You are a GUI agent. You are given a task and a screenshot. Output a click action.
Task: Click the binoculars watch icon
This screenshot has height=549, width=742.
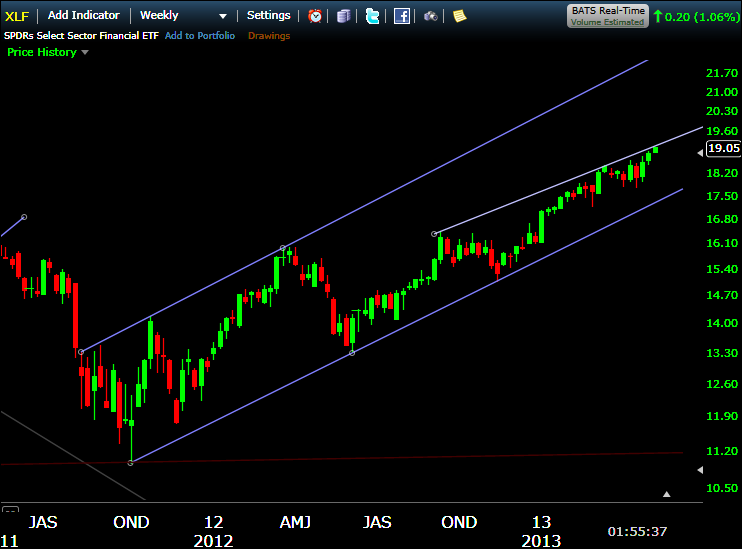[x=431, y=17]
